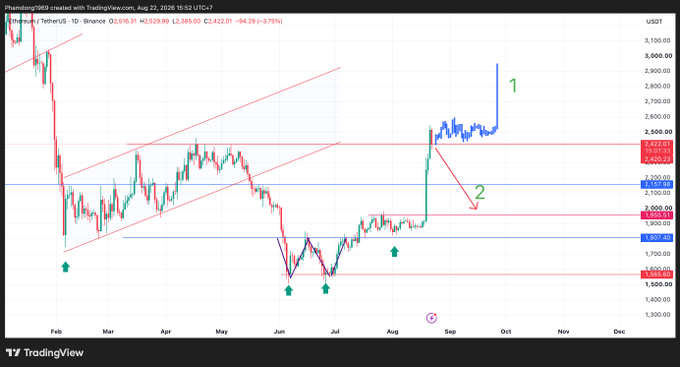Click green up arrow below early June low

click(x=288, y=290)
